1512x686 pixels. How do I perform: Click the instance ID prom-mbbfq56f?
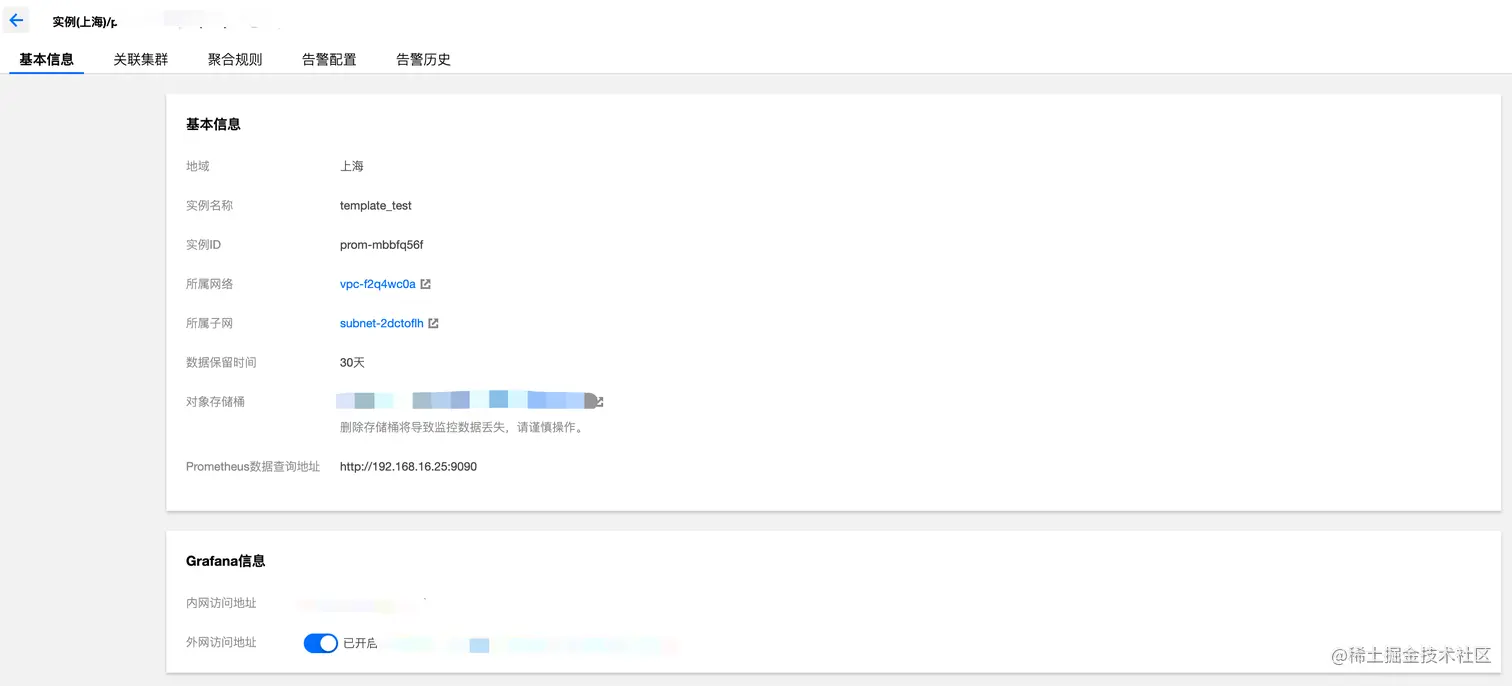(382, 245)
